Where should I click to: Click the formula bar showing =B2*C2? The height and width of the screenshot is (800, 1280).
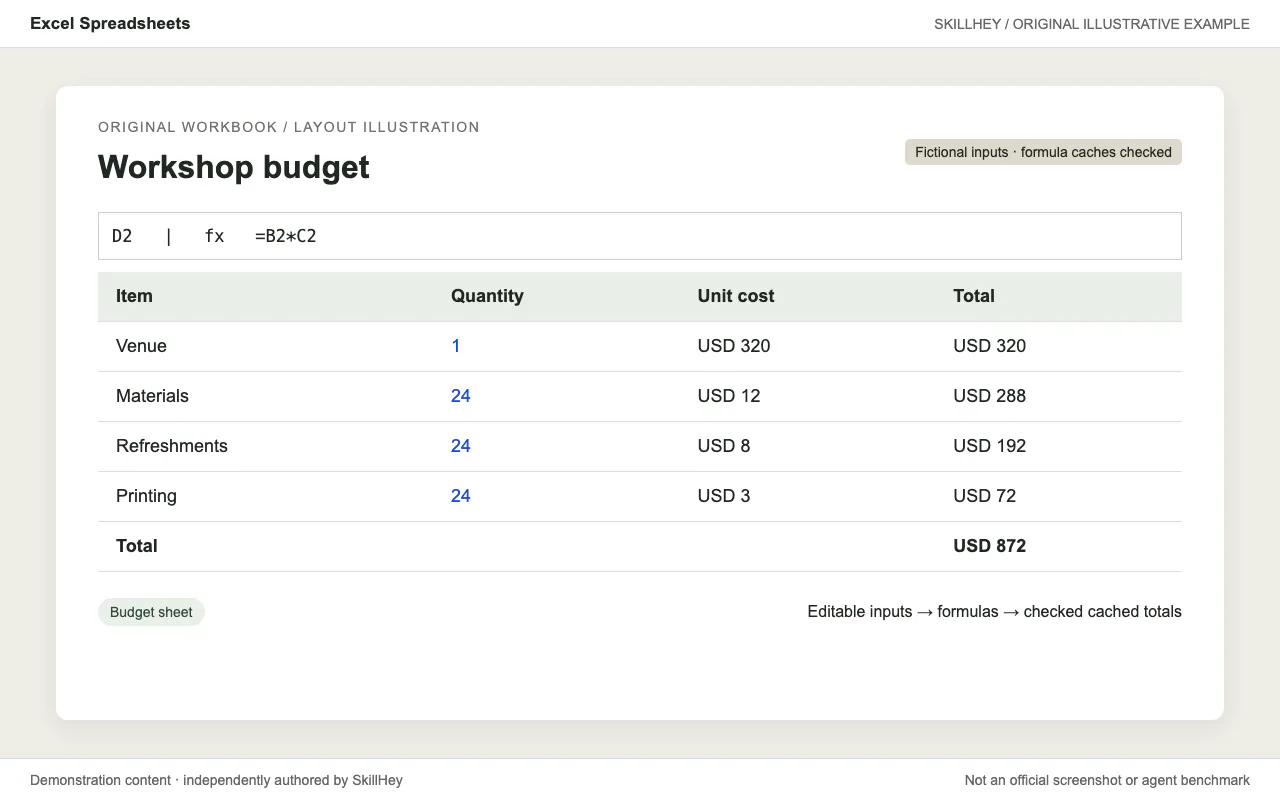click(x=640, y=236)
